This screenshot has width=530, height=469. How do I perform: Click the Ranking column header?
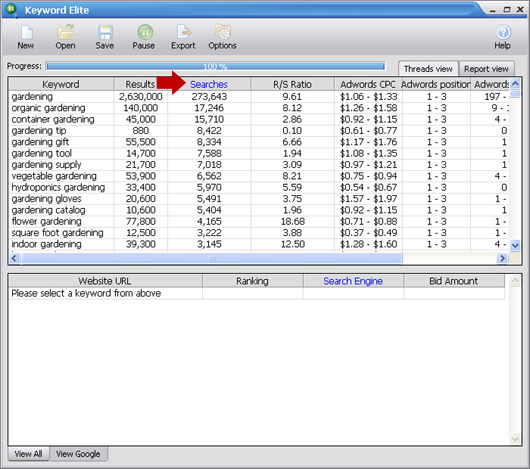pos(252,281)
